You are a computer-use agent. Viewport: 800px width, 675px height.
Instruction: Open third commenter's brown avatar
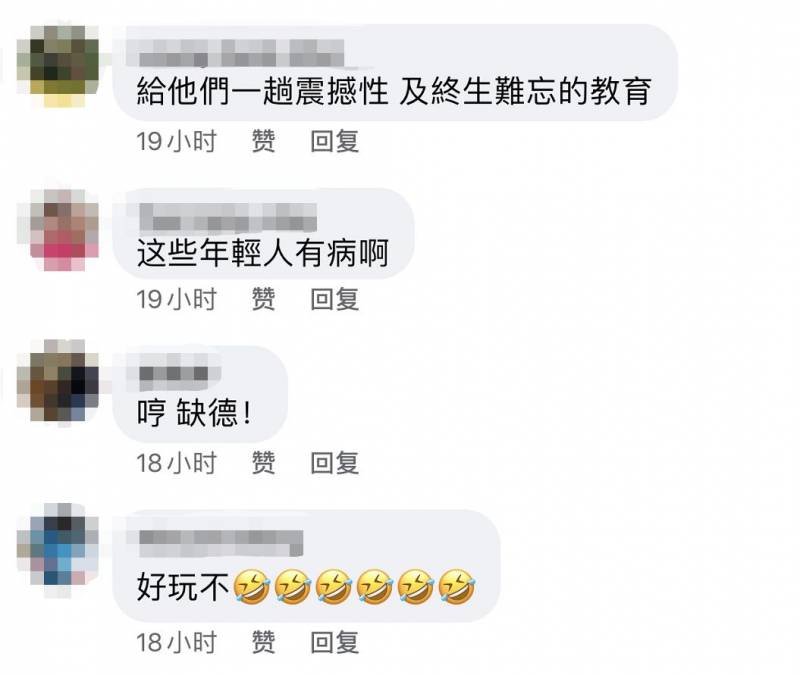(x=58, y=381)
